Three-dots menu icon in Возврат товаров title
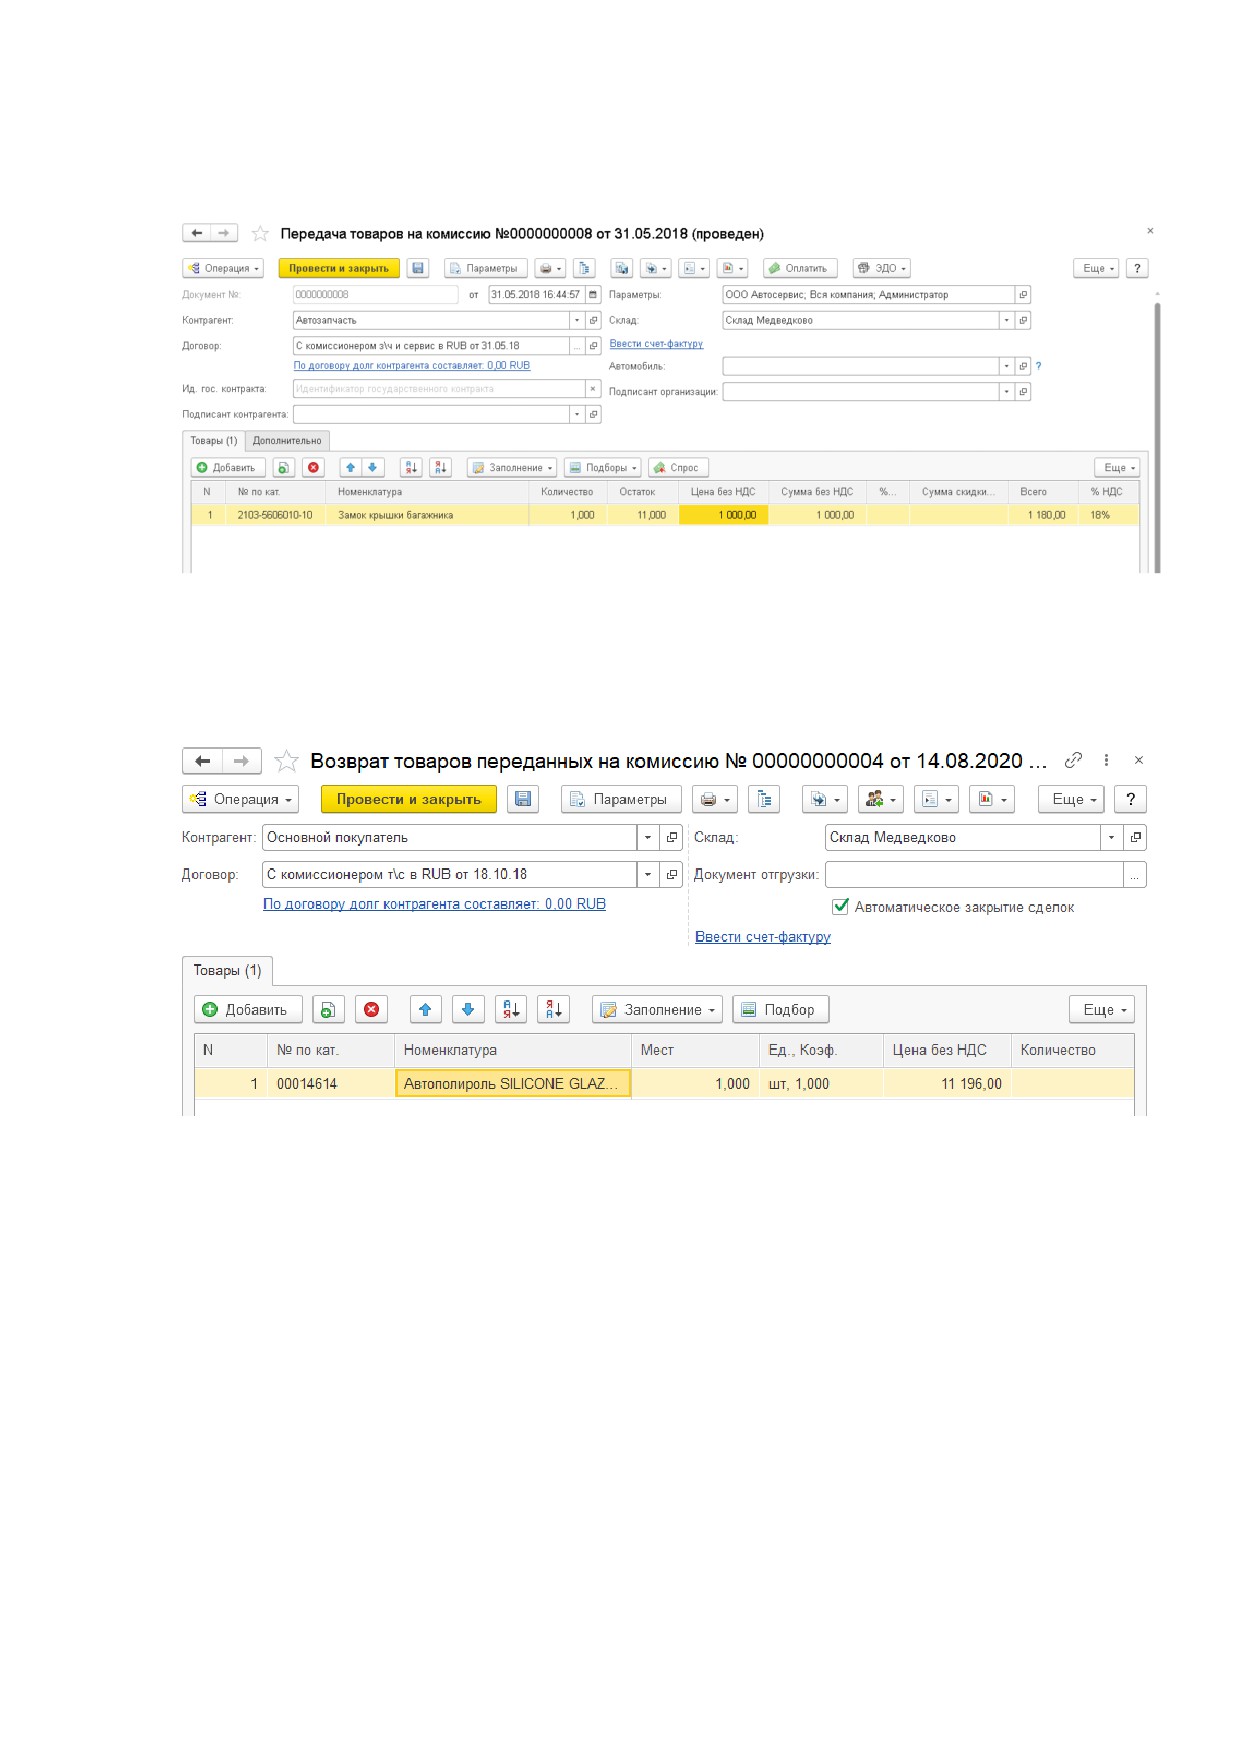This screenshot has height=1752, width=1239. (x=1106, y=760)
